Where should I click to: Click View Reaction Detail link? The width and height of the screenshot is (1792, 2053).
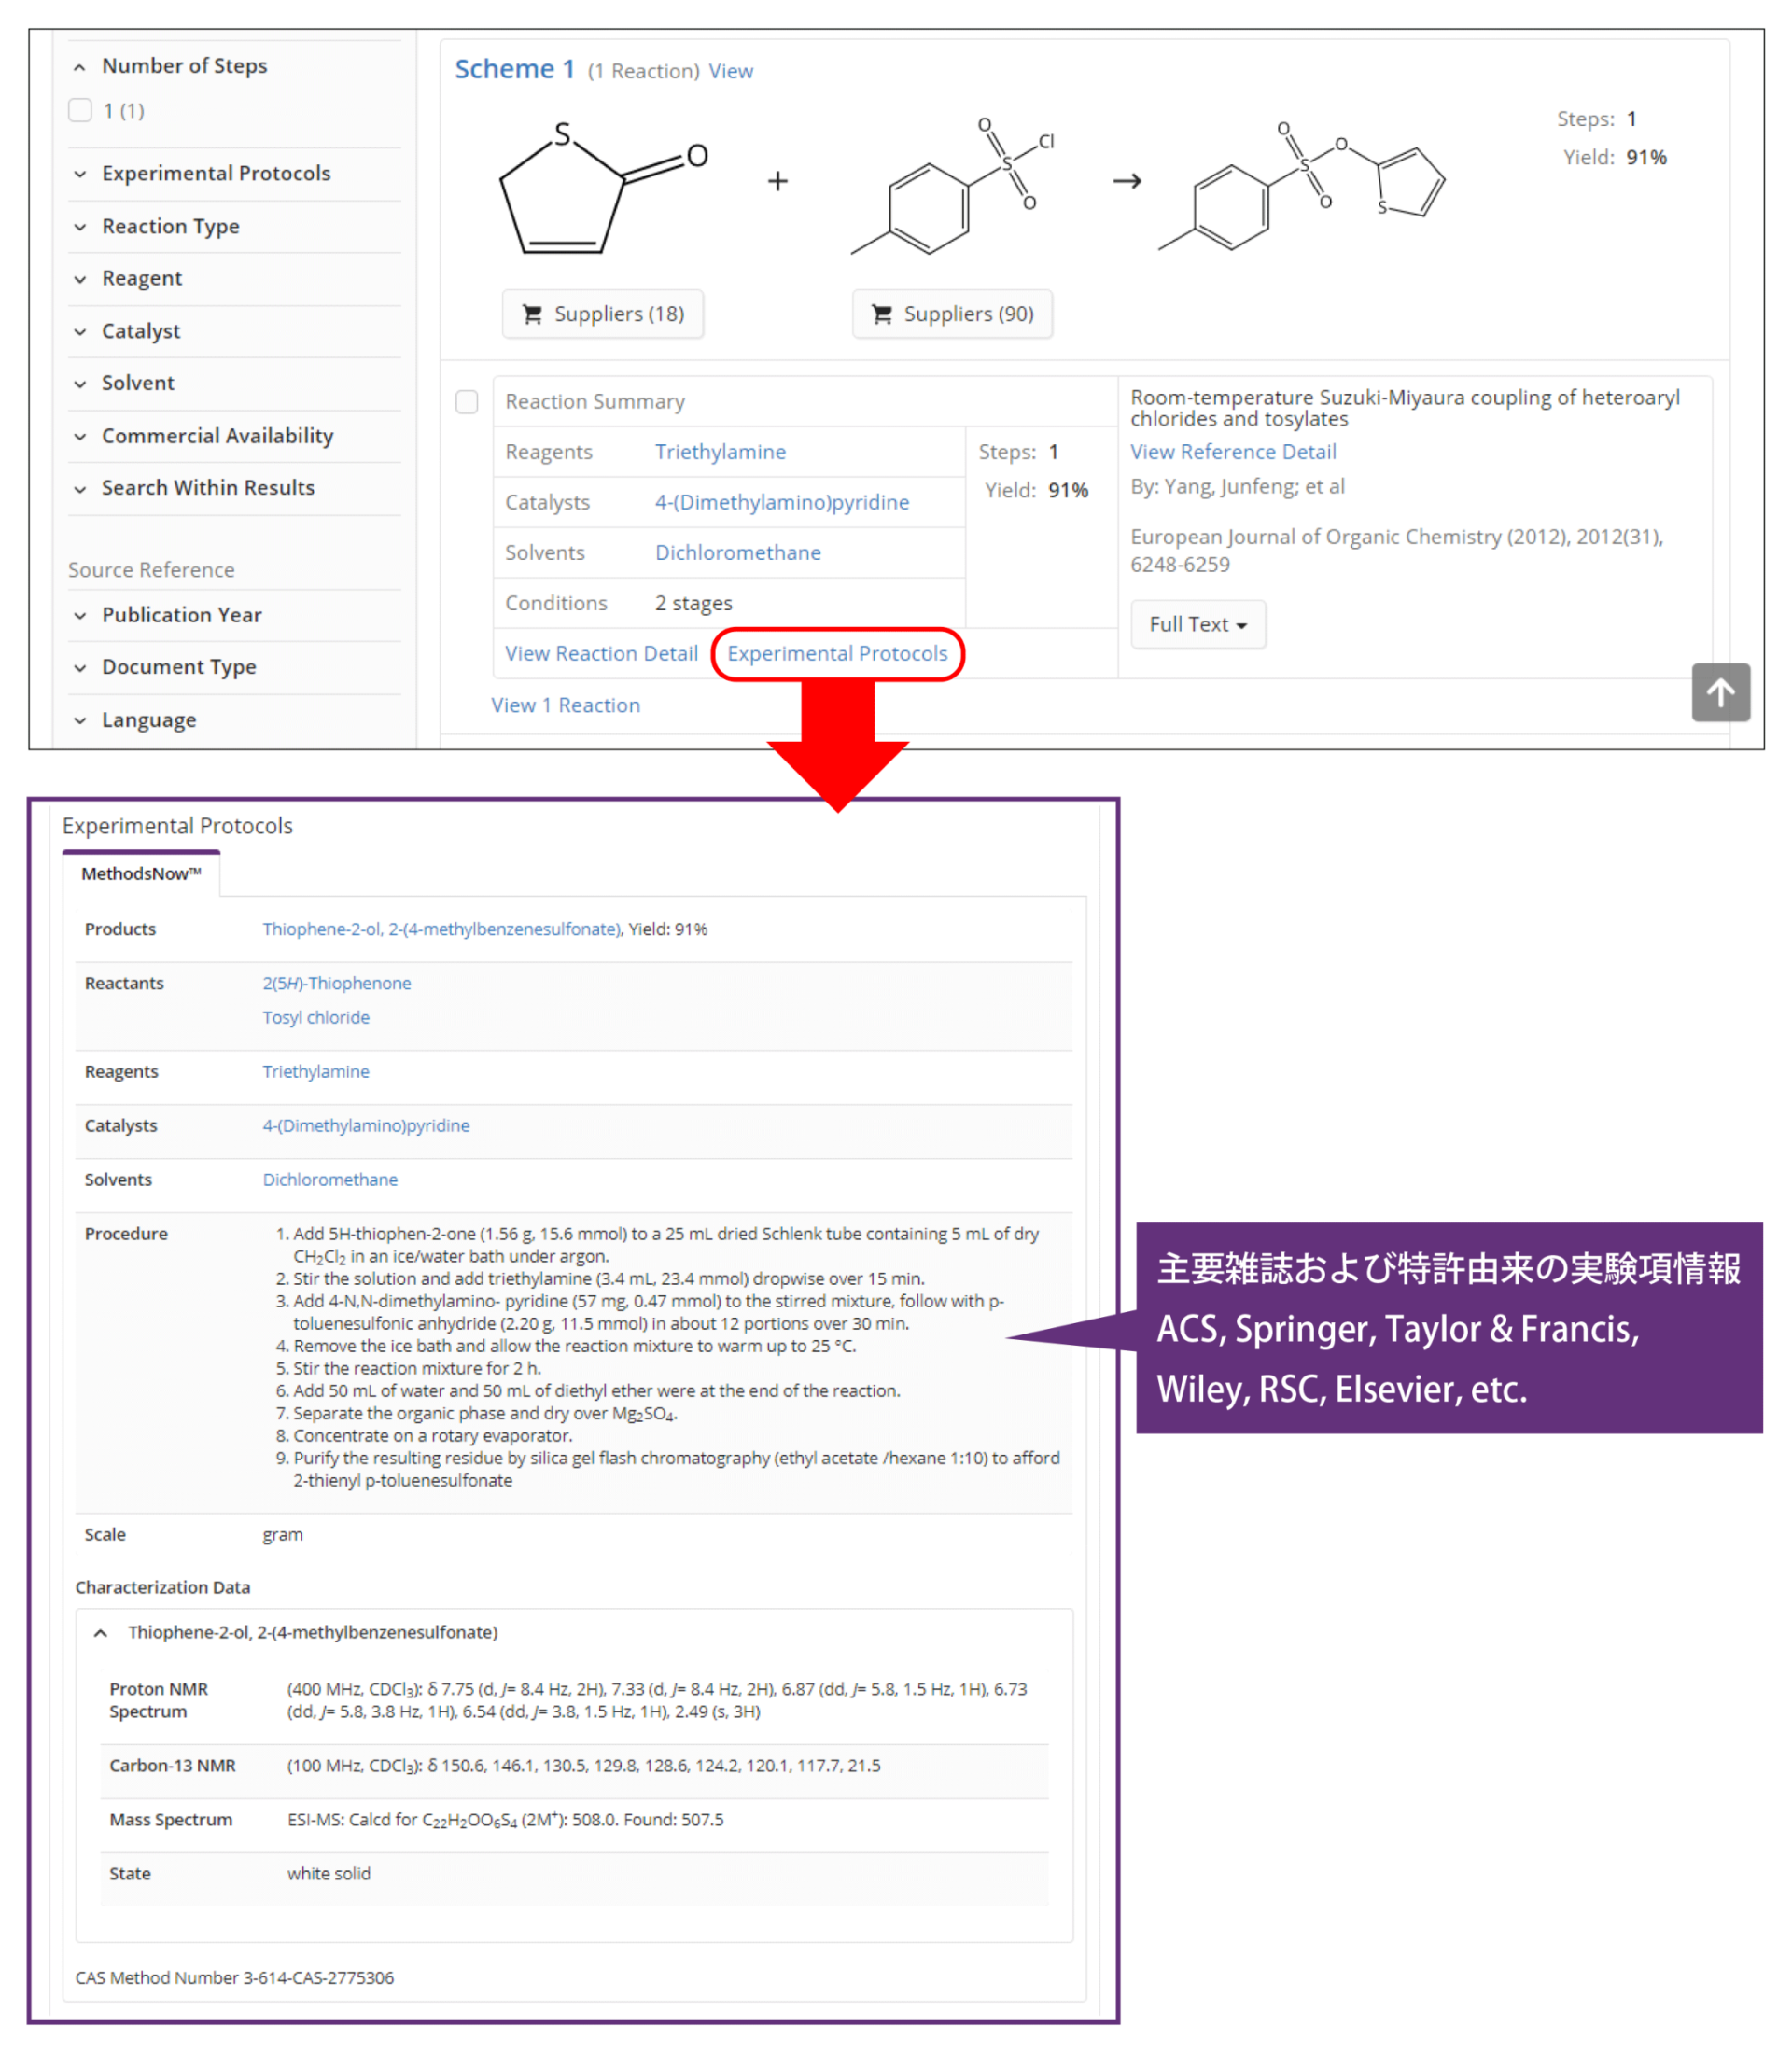(601, 653)
